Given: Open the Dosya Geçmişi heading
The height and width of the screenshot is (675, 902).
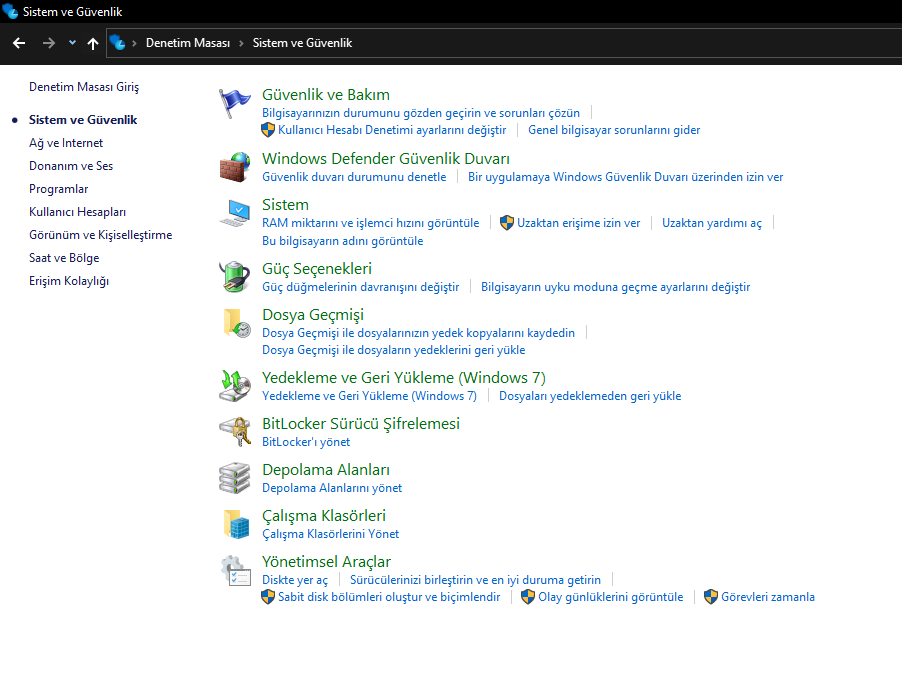Looking at the screenshot, I should [x=312, y=314].
